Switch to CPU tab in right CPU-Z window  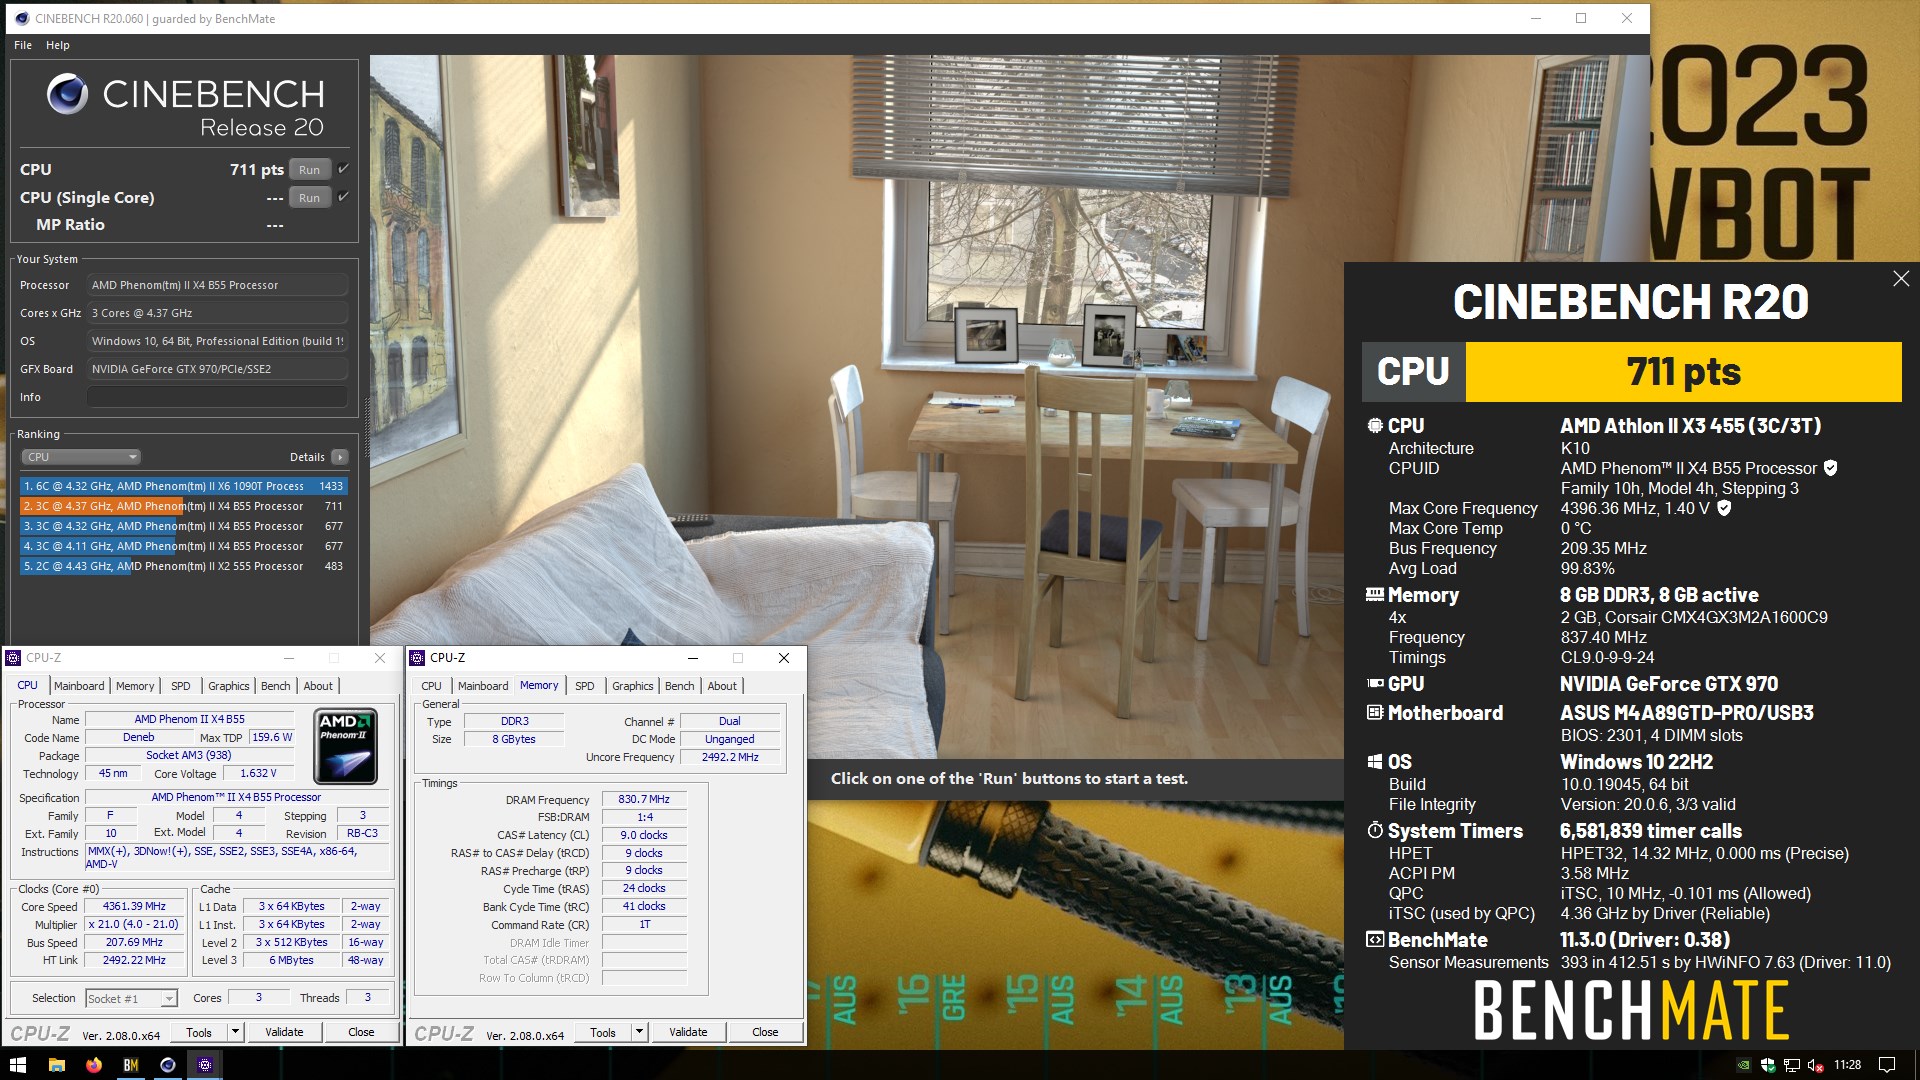tap(431, 686)
